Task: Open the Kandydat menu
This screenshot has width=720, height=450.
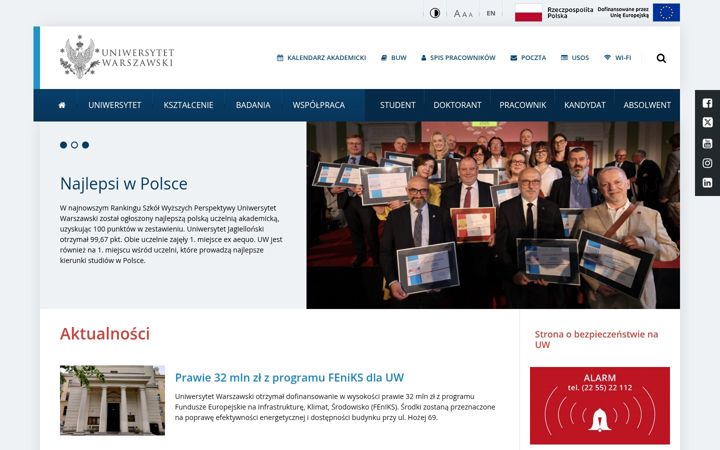Action: (585, 105)
